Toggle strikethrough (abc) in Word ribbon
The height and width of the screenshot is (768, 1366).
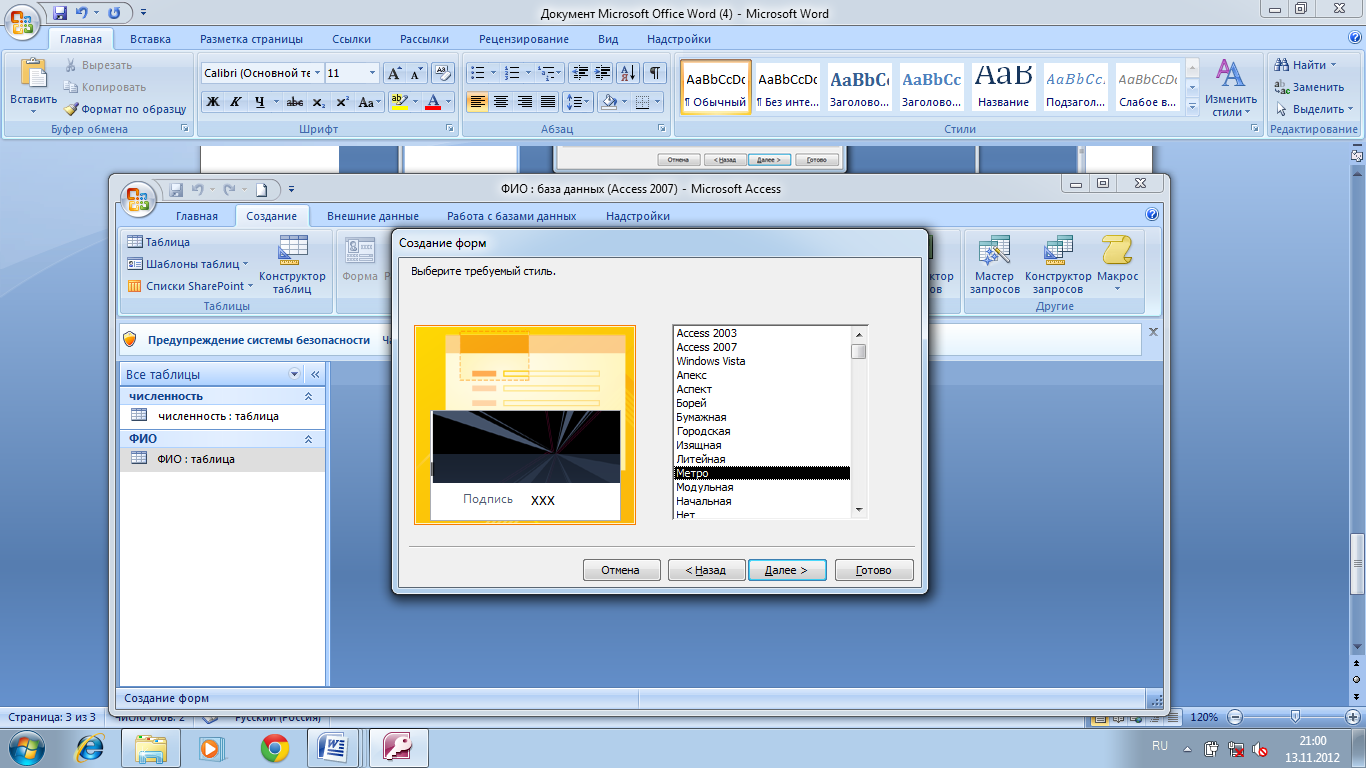[295, 102]
